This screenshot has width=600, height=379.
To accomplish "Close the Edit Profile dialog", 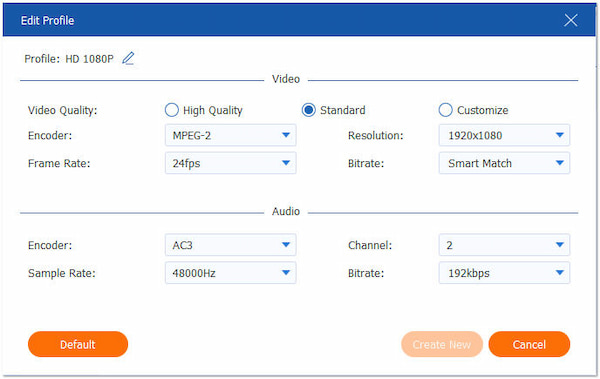I will click(571, 20).
